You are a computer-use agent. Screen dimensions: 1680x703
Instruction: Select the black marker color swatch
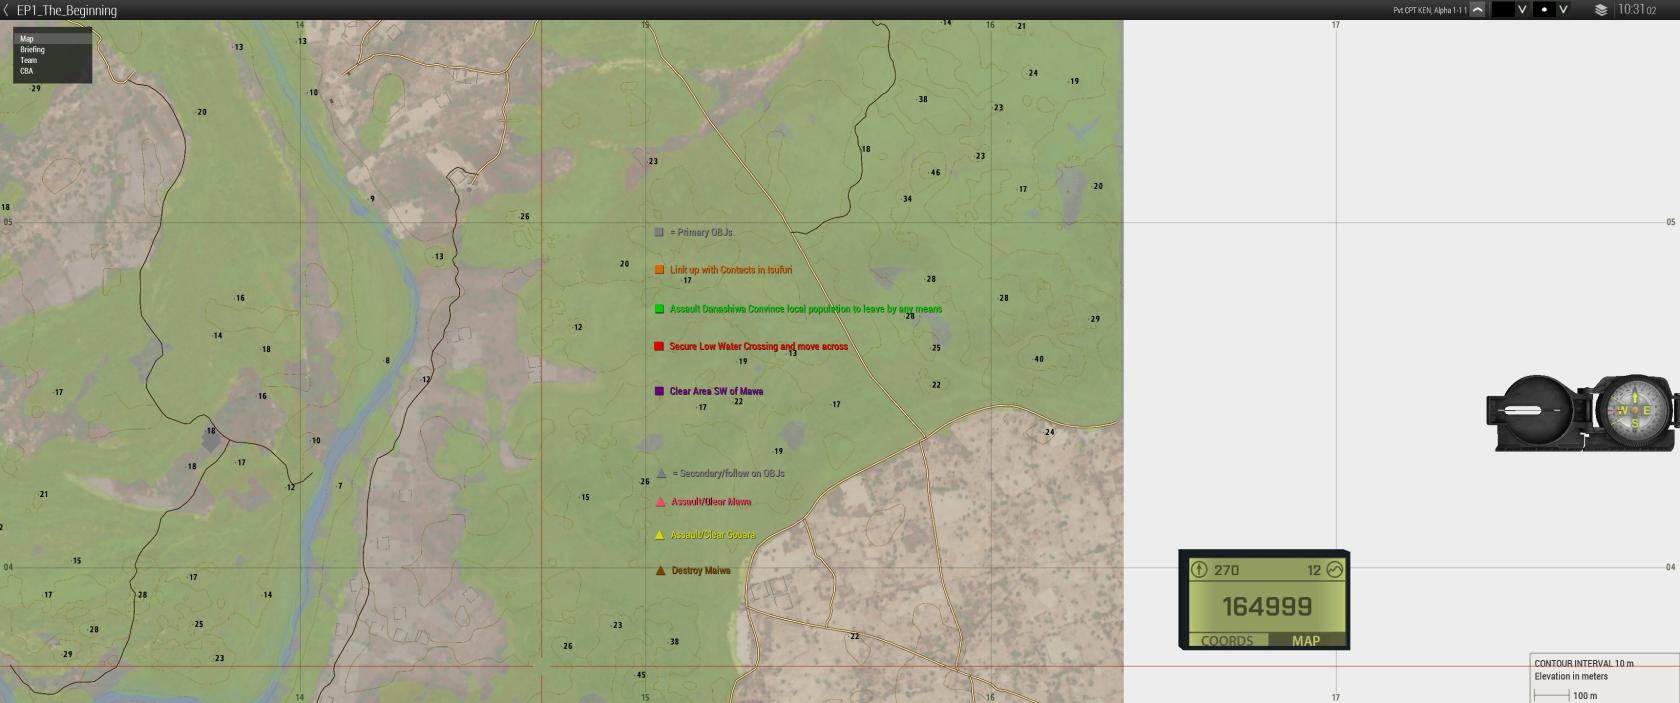(x=1503, y=10)
